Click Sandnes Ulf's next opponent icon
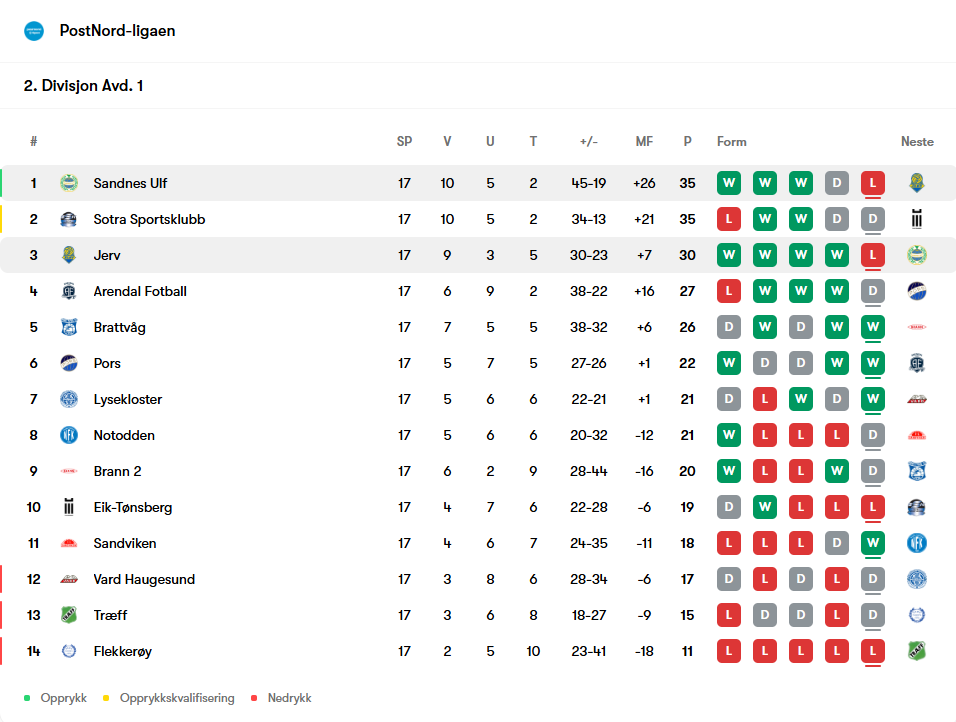956x722 pixels. 916,183
